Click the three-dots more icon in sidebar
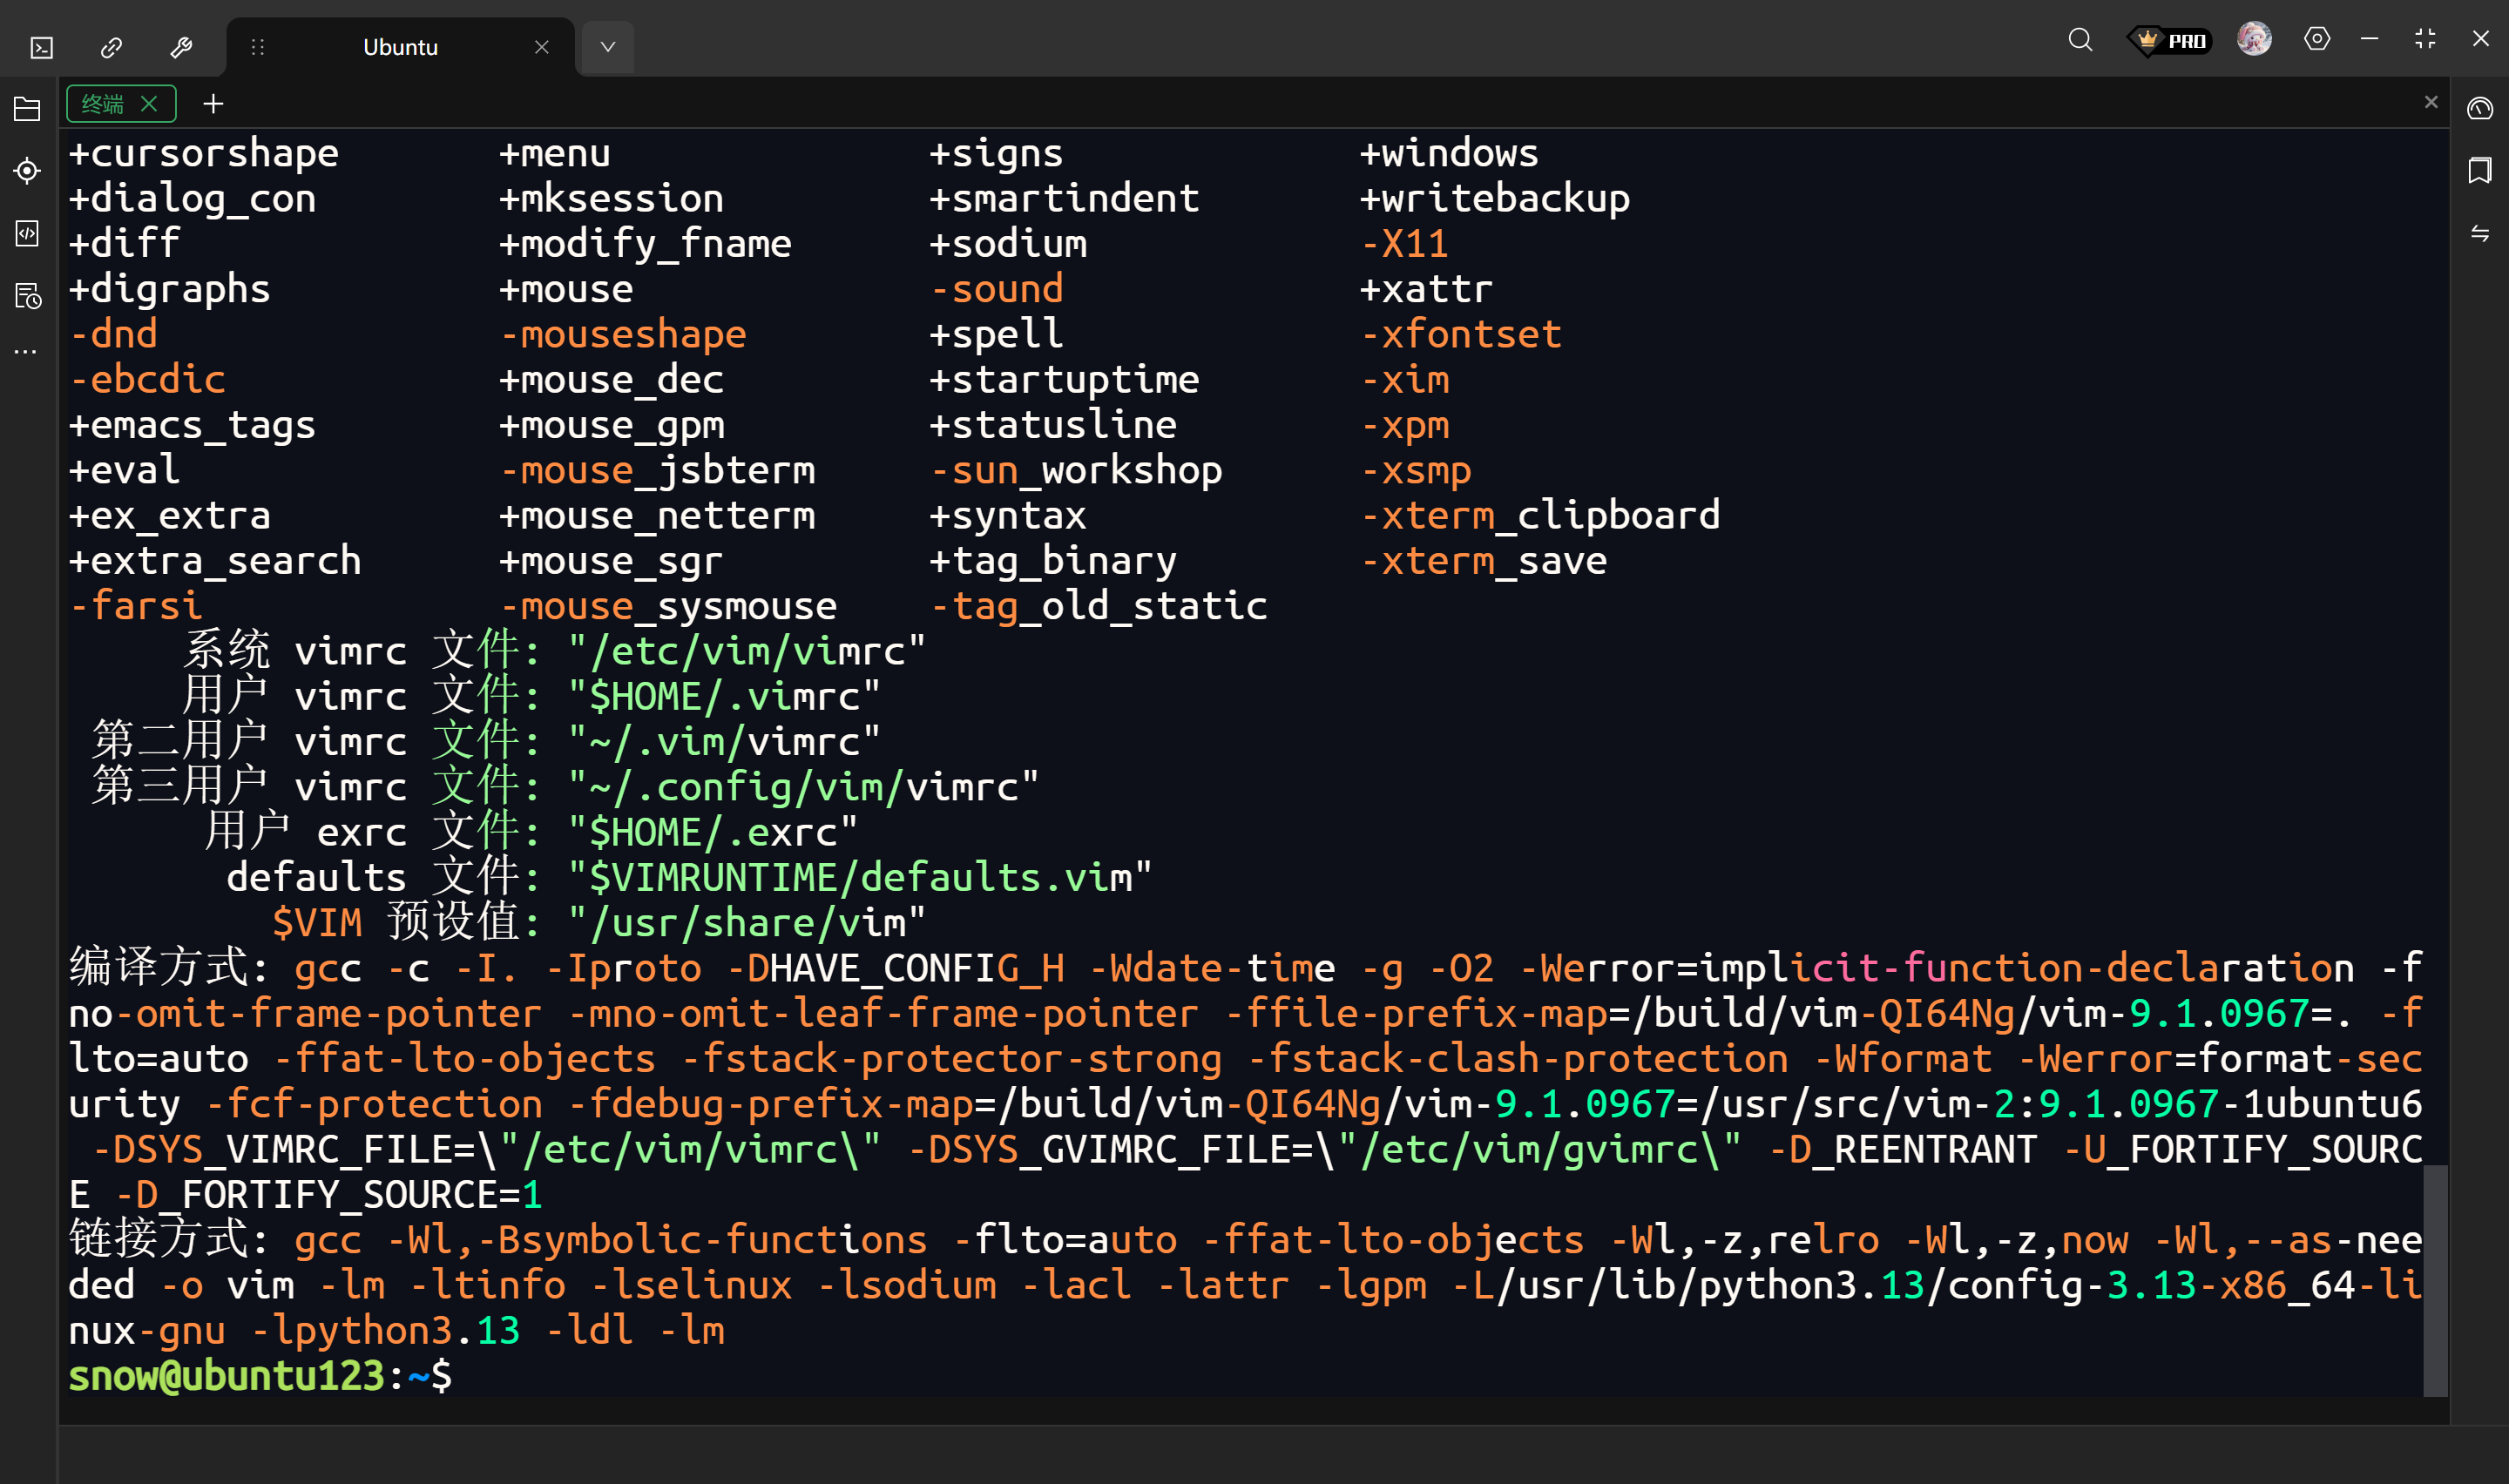Viewport: 2509px width, 1484px height. (26, 352)
